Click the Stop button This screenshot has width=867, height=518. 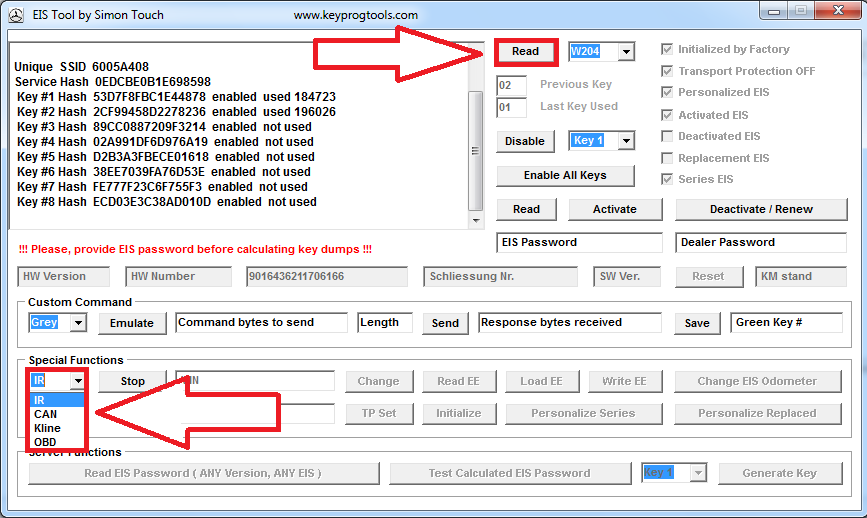click(x=133, y=381)
